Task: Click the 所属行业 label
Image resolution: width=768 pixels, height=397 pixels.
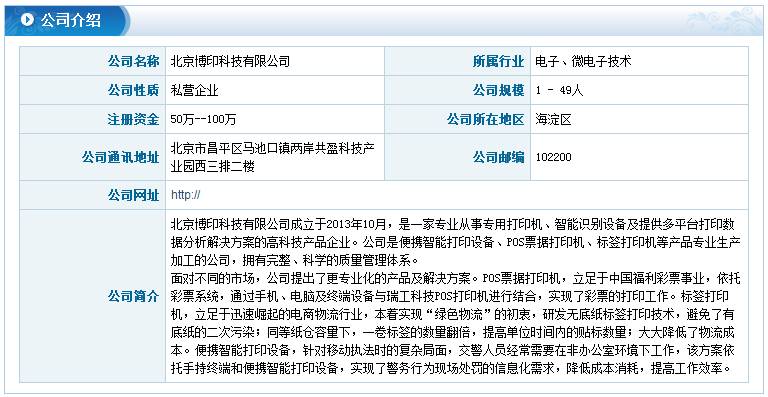Action: pos(498,62)
